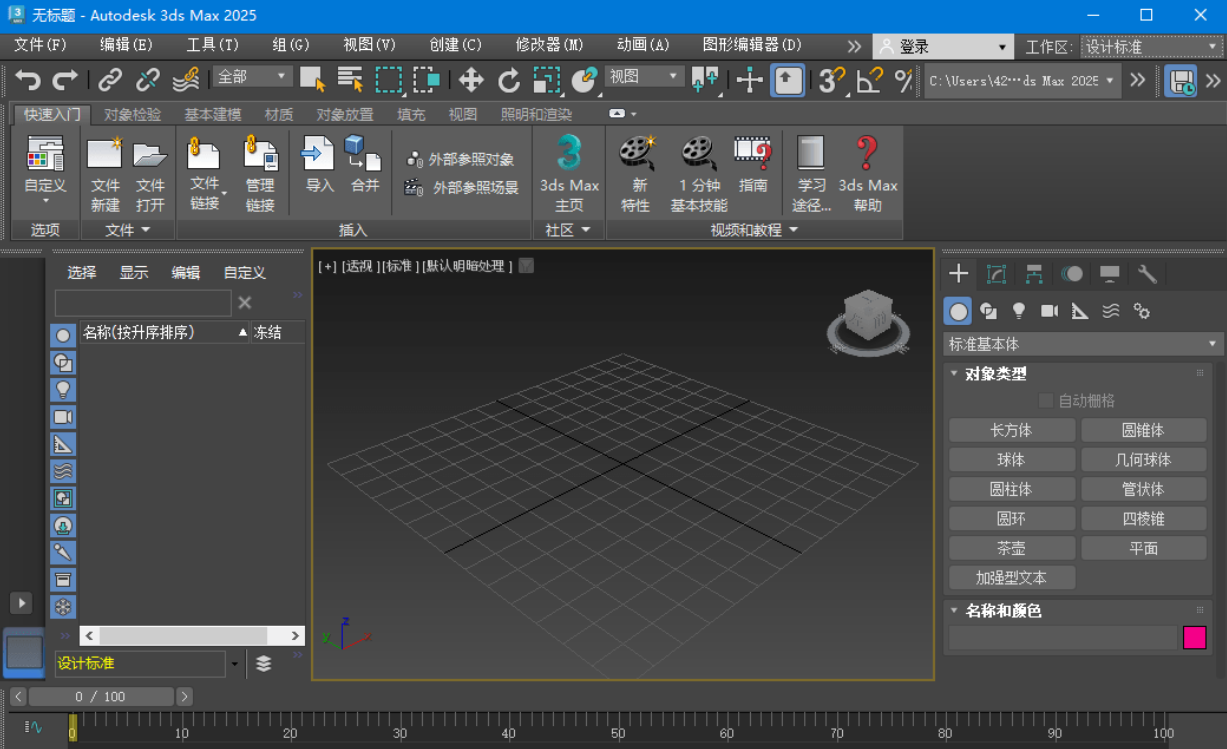Toggle Percent Snap on the toolbar
This screenshot has width=1227, height=749.
pos(904,80)
